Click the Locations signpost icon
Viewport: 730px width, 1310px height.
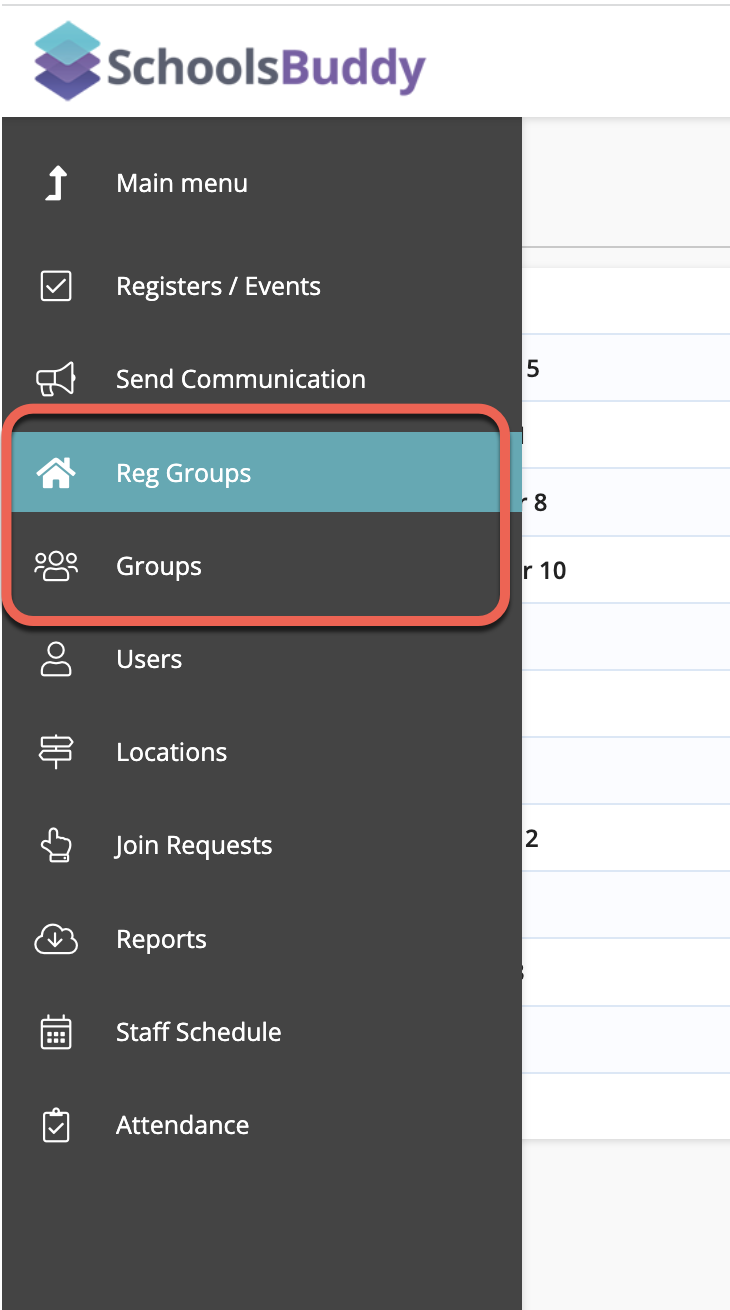(x=56, y=752)
